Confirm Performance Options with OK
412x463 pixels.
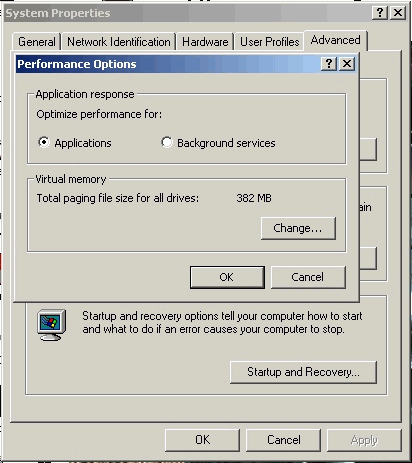point(227,277)
